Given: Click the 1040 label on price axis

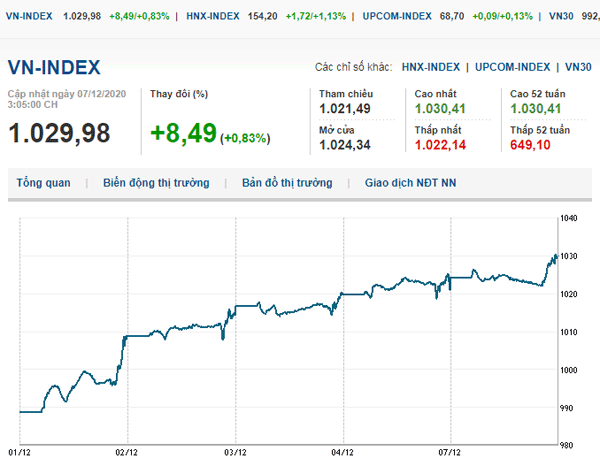Looking at the screenshot, I should (569, 218).
